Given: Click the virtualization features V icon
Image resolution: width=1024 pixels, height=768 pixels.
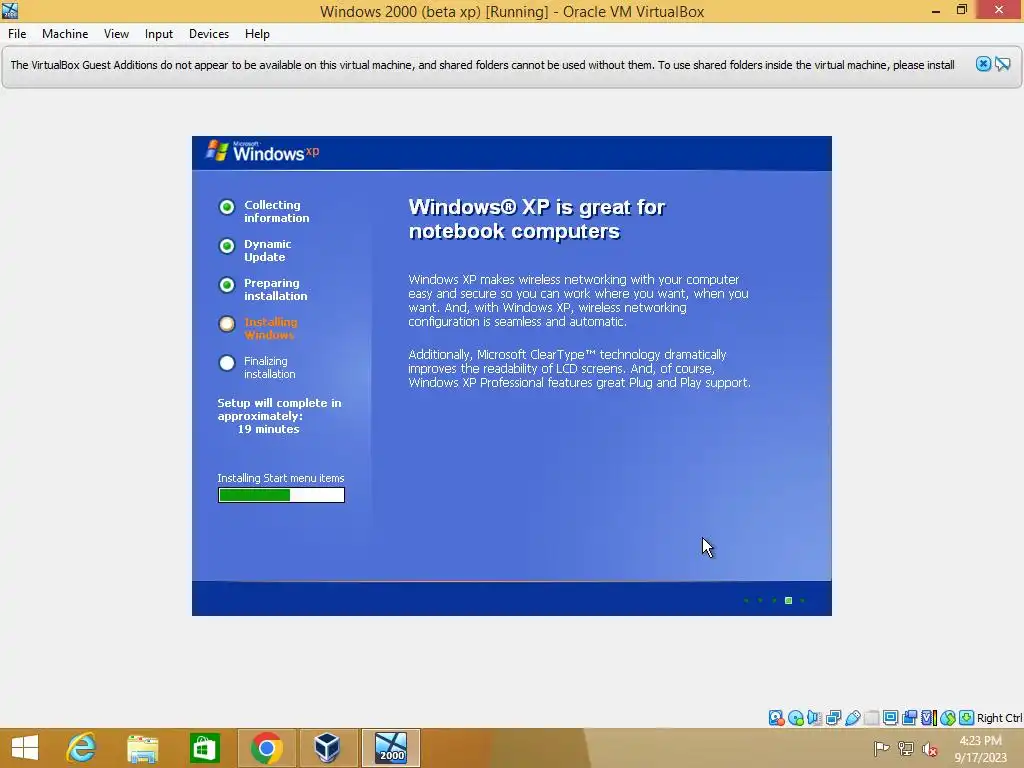Looking at the screenshot, I should [x=928, y=718].
